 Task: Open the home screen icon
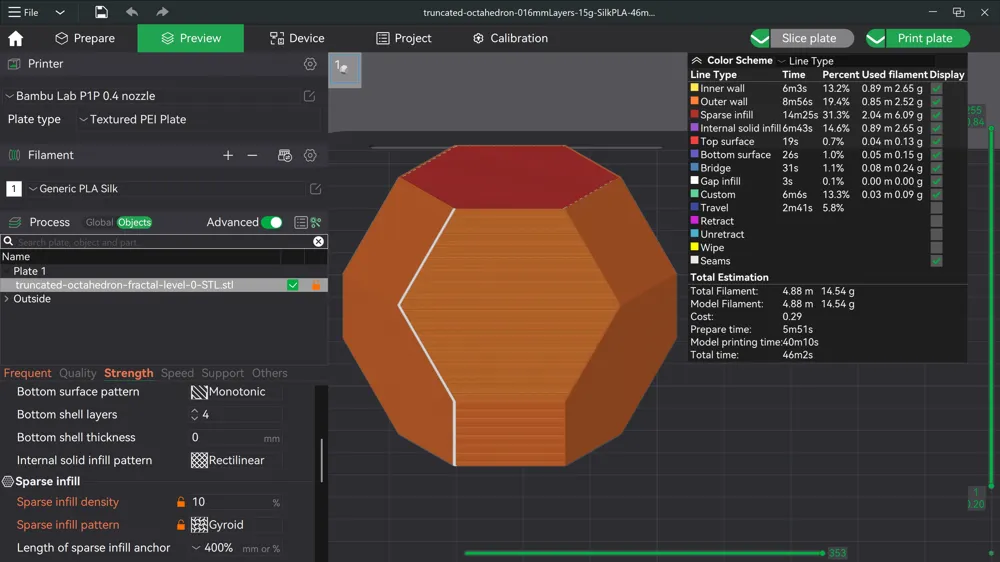[15, 38]
